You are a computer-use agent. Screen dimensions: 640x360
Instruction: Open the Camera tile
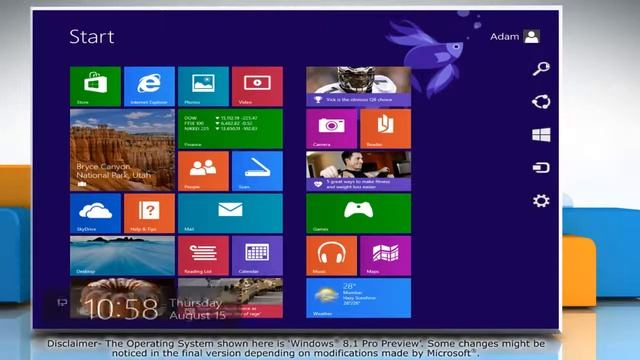(x=331, y=129)
